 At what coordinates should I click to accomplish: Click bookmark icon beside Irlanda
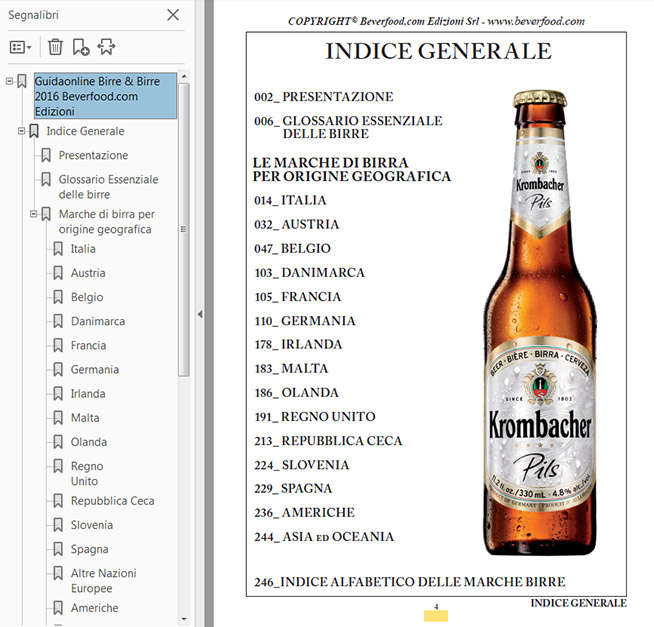pos(58,394)
